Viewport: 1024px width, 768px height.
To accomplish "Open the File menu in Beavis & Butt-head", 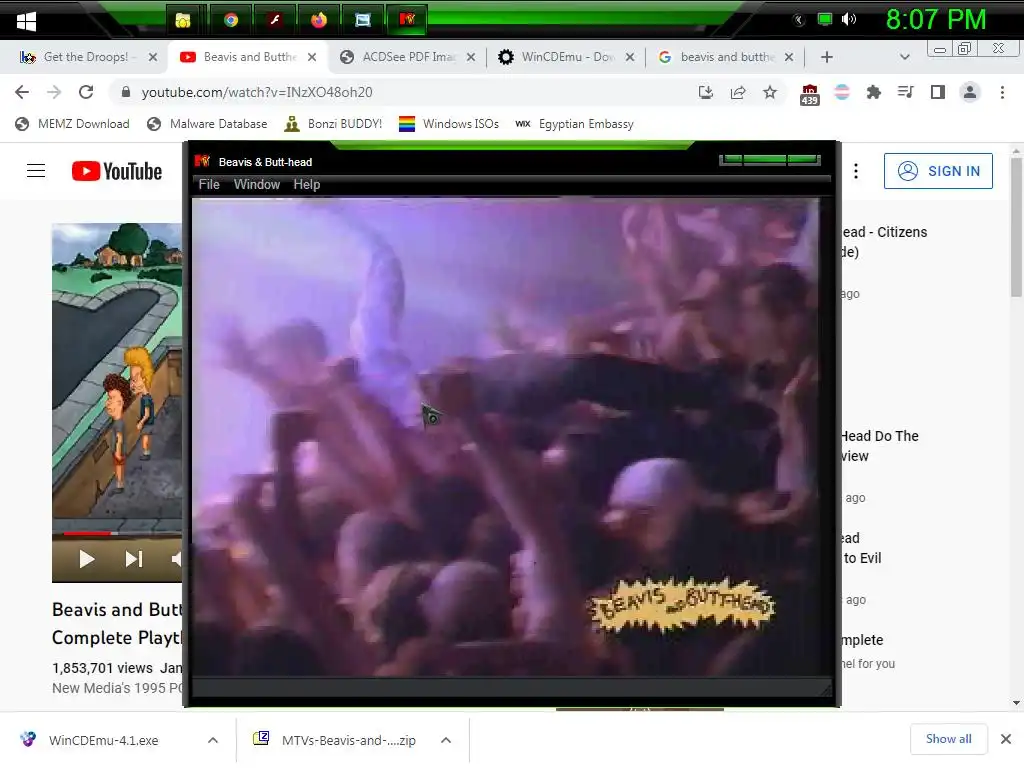I will [209, 184].
